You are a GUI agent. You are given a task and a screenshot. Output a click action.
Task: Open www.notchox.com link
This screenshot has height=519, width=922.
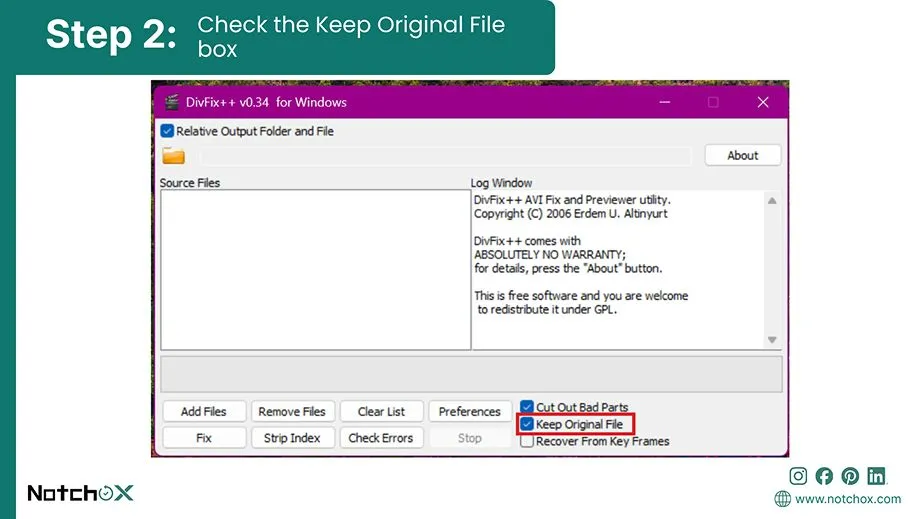[x=847, y=498]
